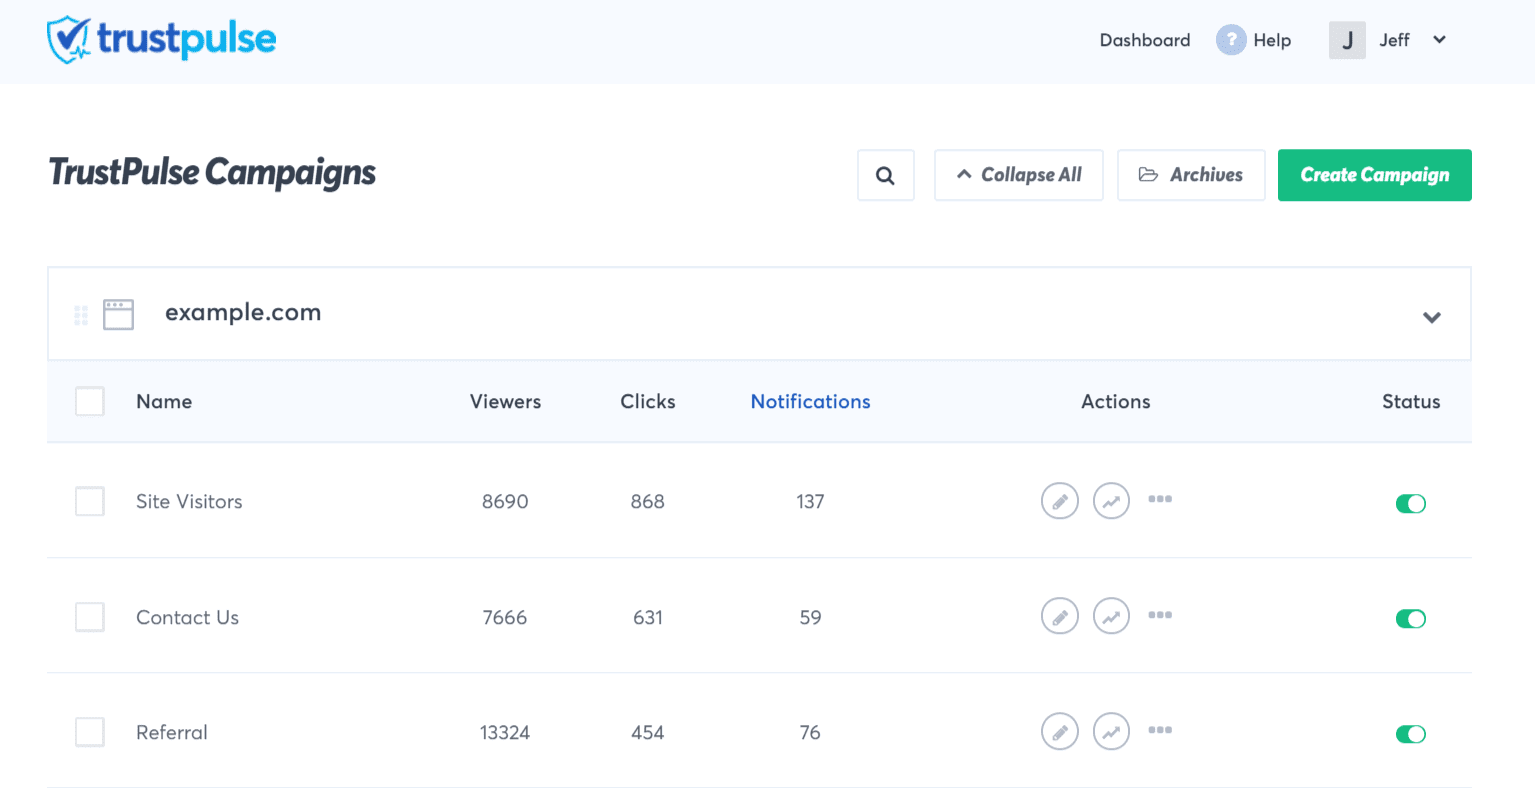Click the TrustPulse logo
The image size is (1535, 788).
click(x=161, y=40)
